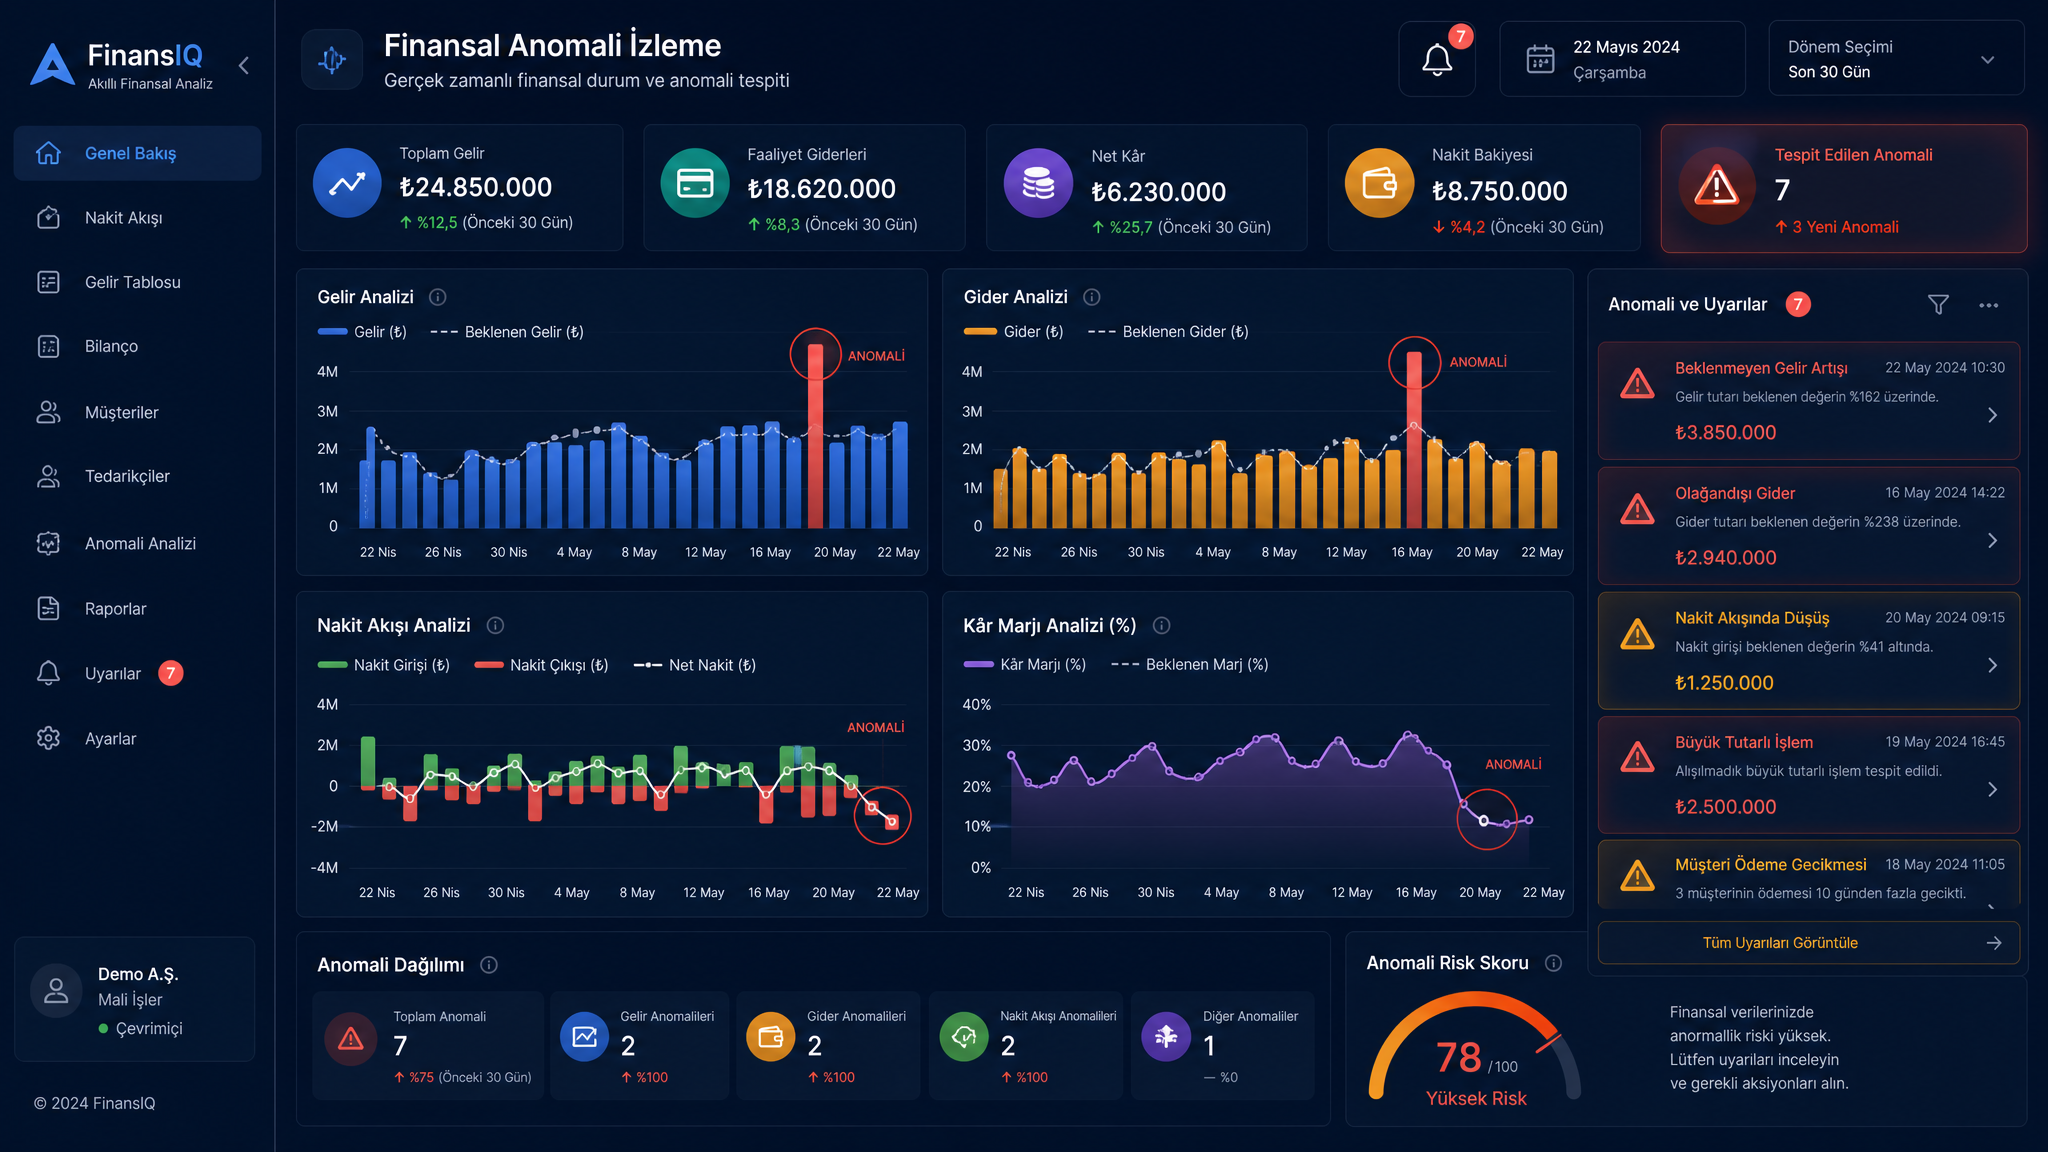Click the info icon next to Anomali Dağılımı
Image resolution: width=2048 pixels, height=1152 pixels.
[489, 965]
